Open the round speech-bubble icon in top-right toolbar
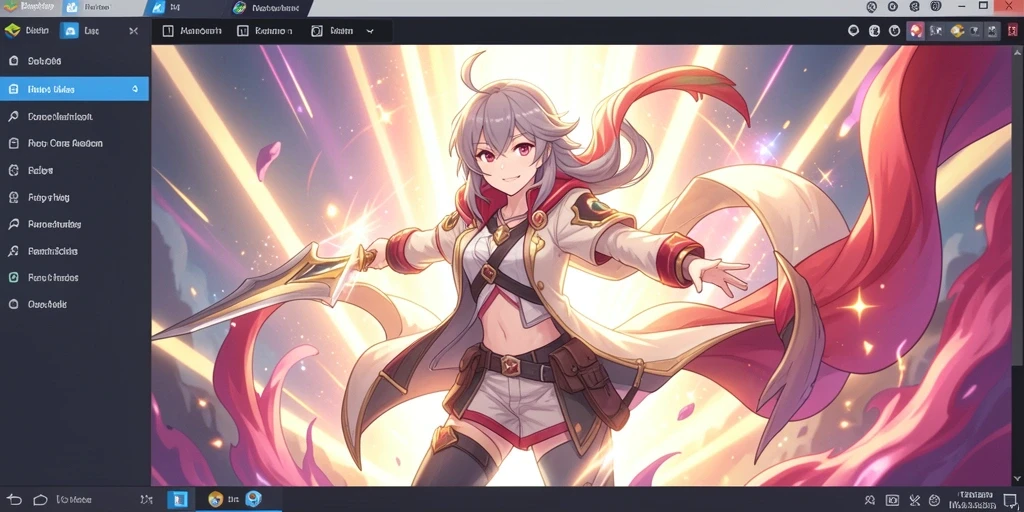The height and width of the screenshot is (512, 1024). click(x=853, y=31)
